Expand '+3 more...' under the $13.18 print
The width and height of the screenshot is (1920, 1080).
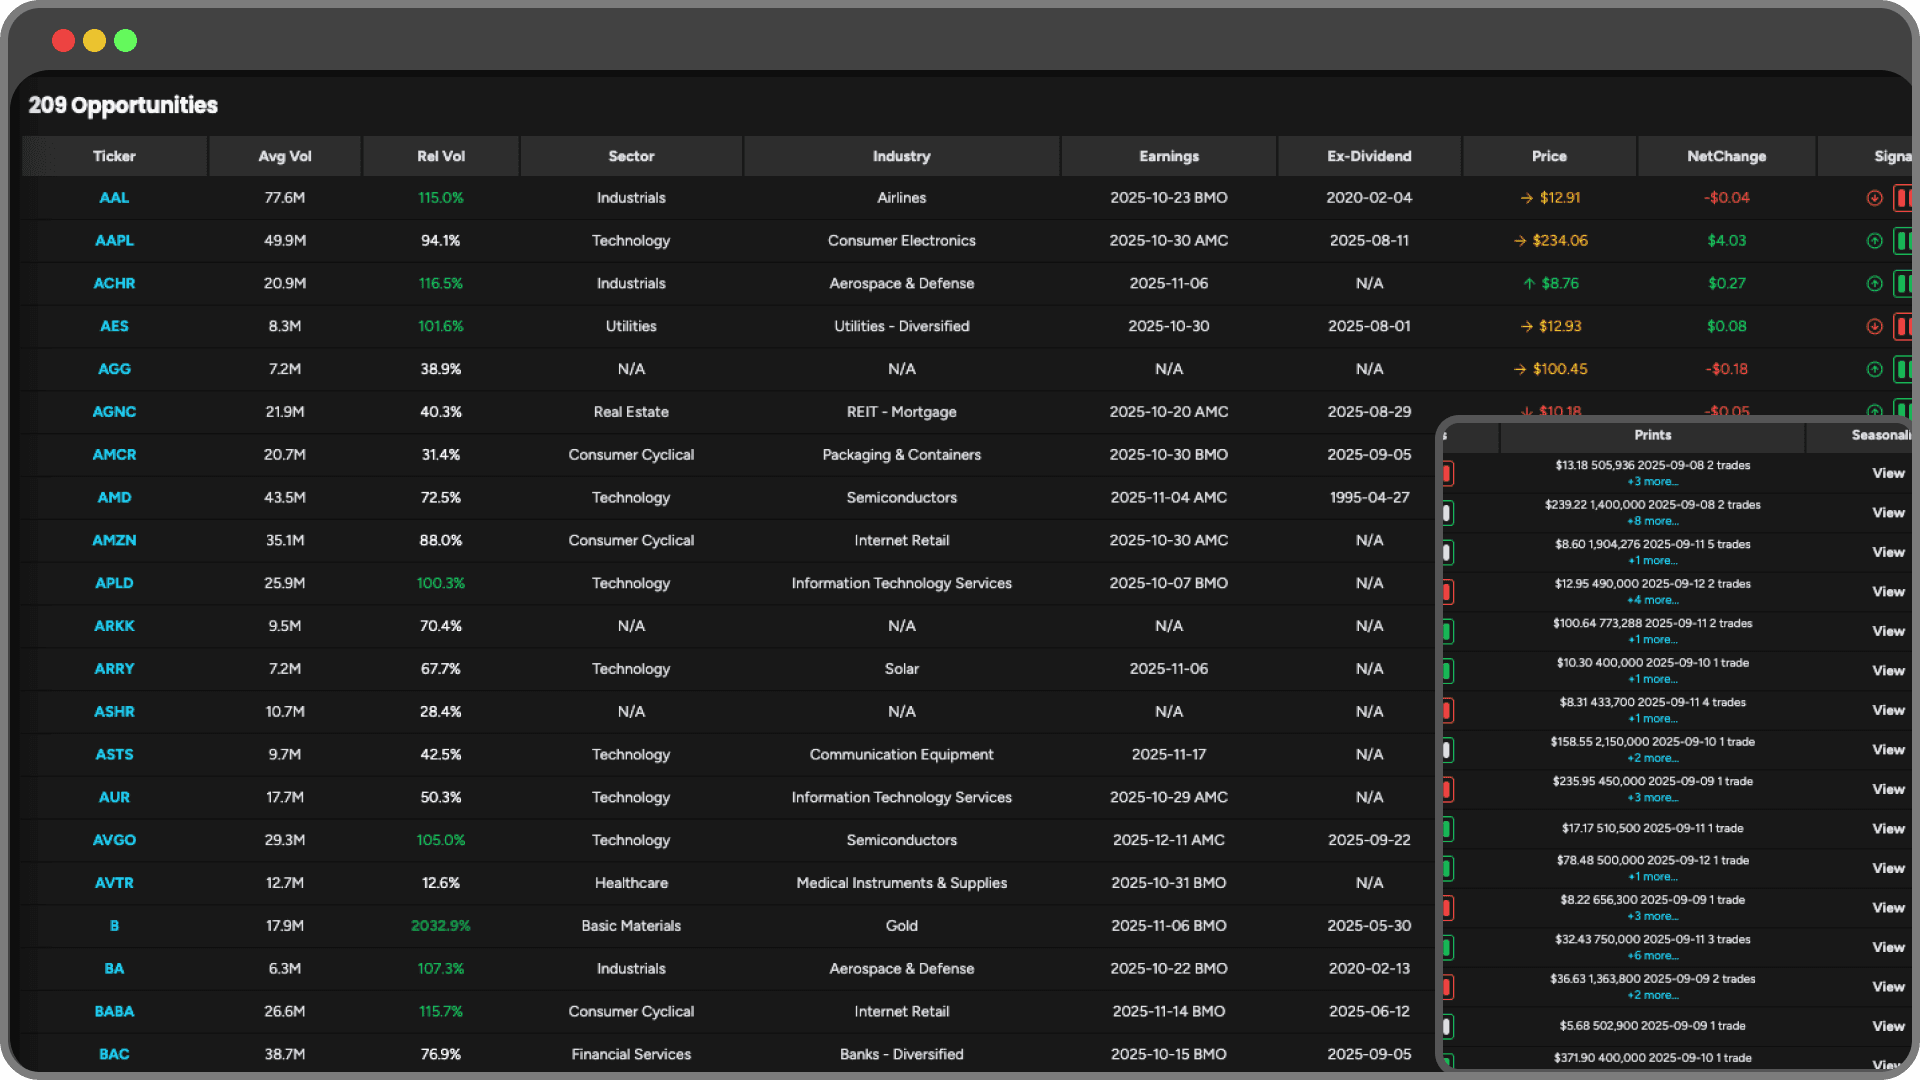[1652, 482]
